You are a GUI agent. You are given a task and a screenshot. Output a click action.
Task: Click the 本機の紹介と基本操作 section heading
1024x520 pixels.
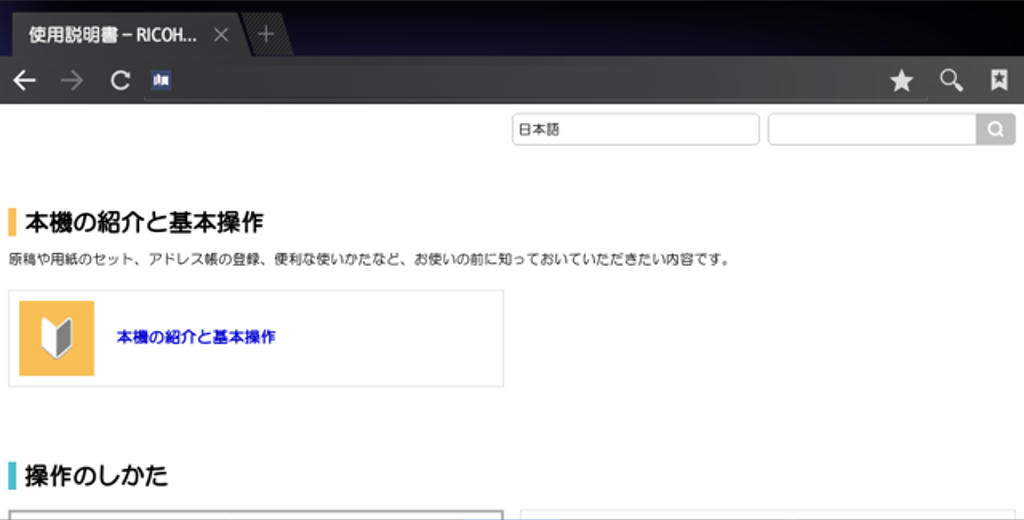point(144,222)
